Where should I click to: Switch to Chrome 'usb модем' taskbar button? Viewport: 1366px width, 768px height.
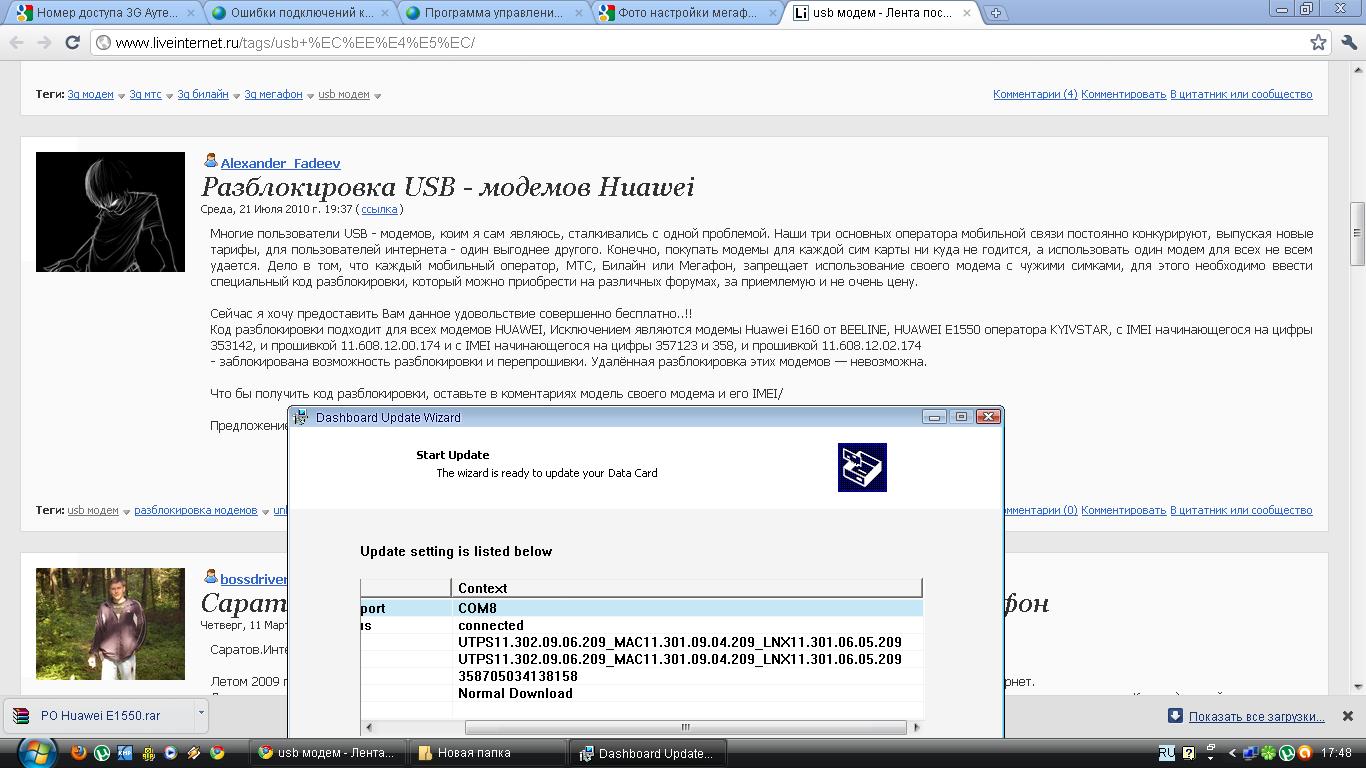[327, 753]
